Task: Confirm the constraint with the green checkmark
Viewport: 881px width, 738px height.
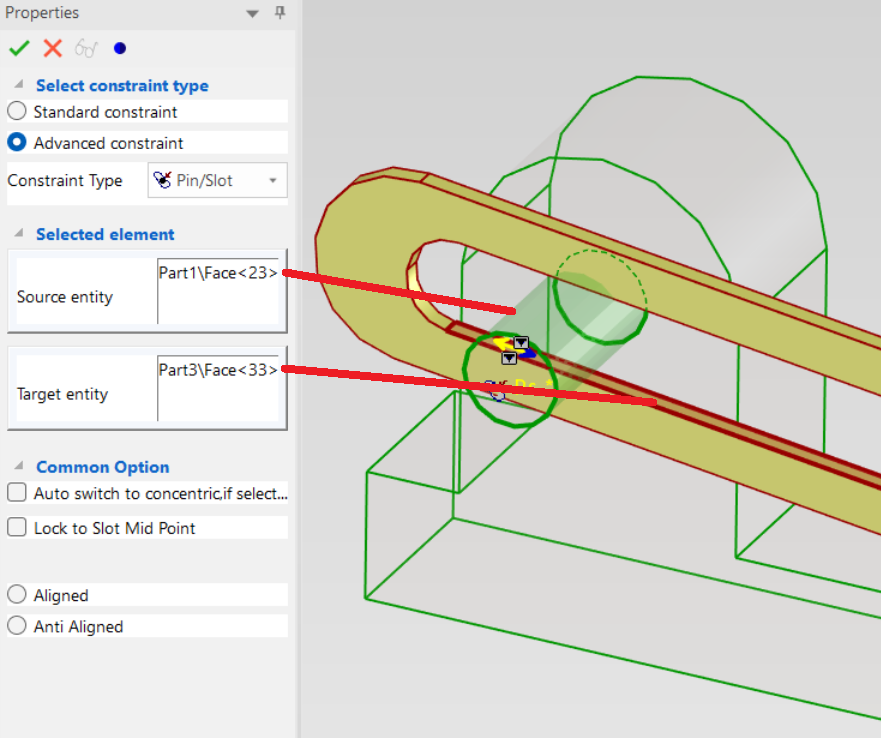Action: coord(18,48)
